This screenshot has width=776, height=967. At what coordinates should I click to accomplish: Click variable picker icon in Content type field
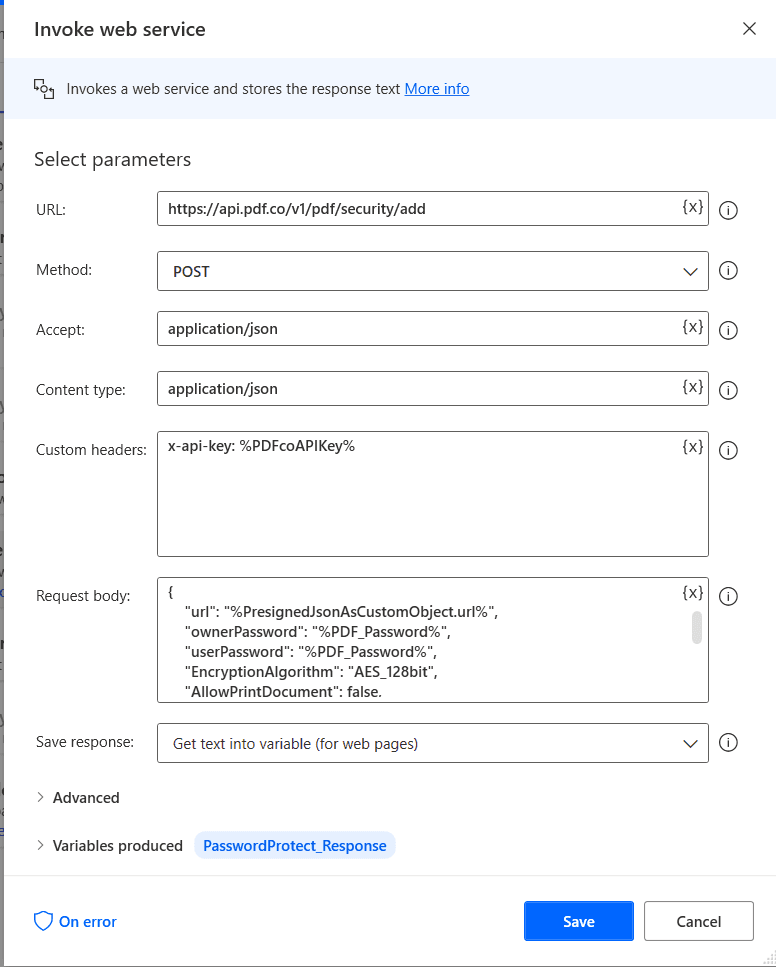(692, 387)
